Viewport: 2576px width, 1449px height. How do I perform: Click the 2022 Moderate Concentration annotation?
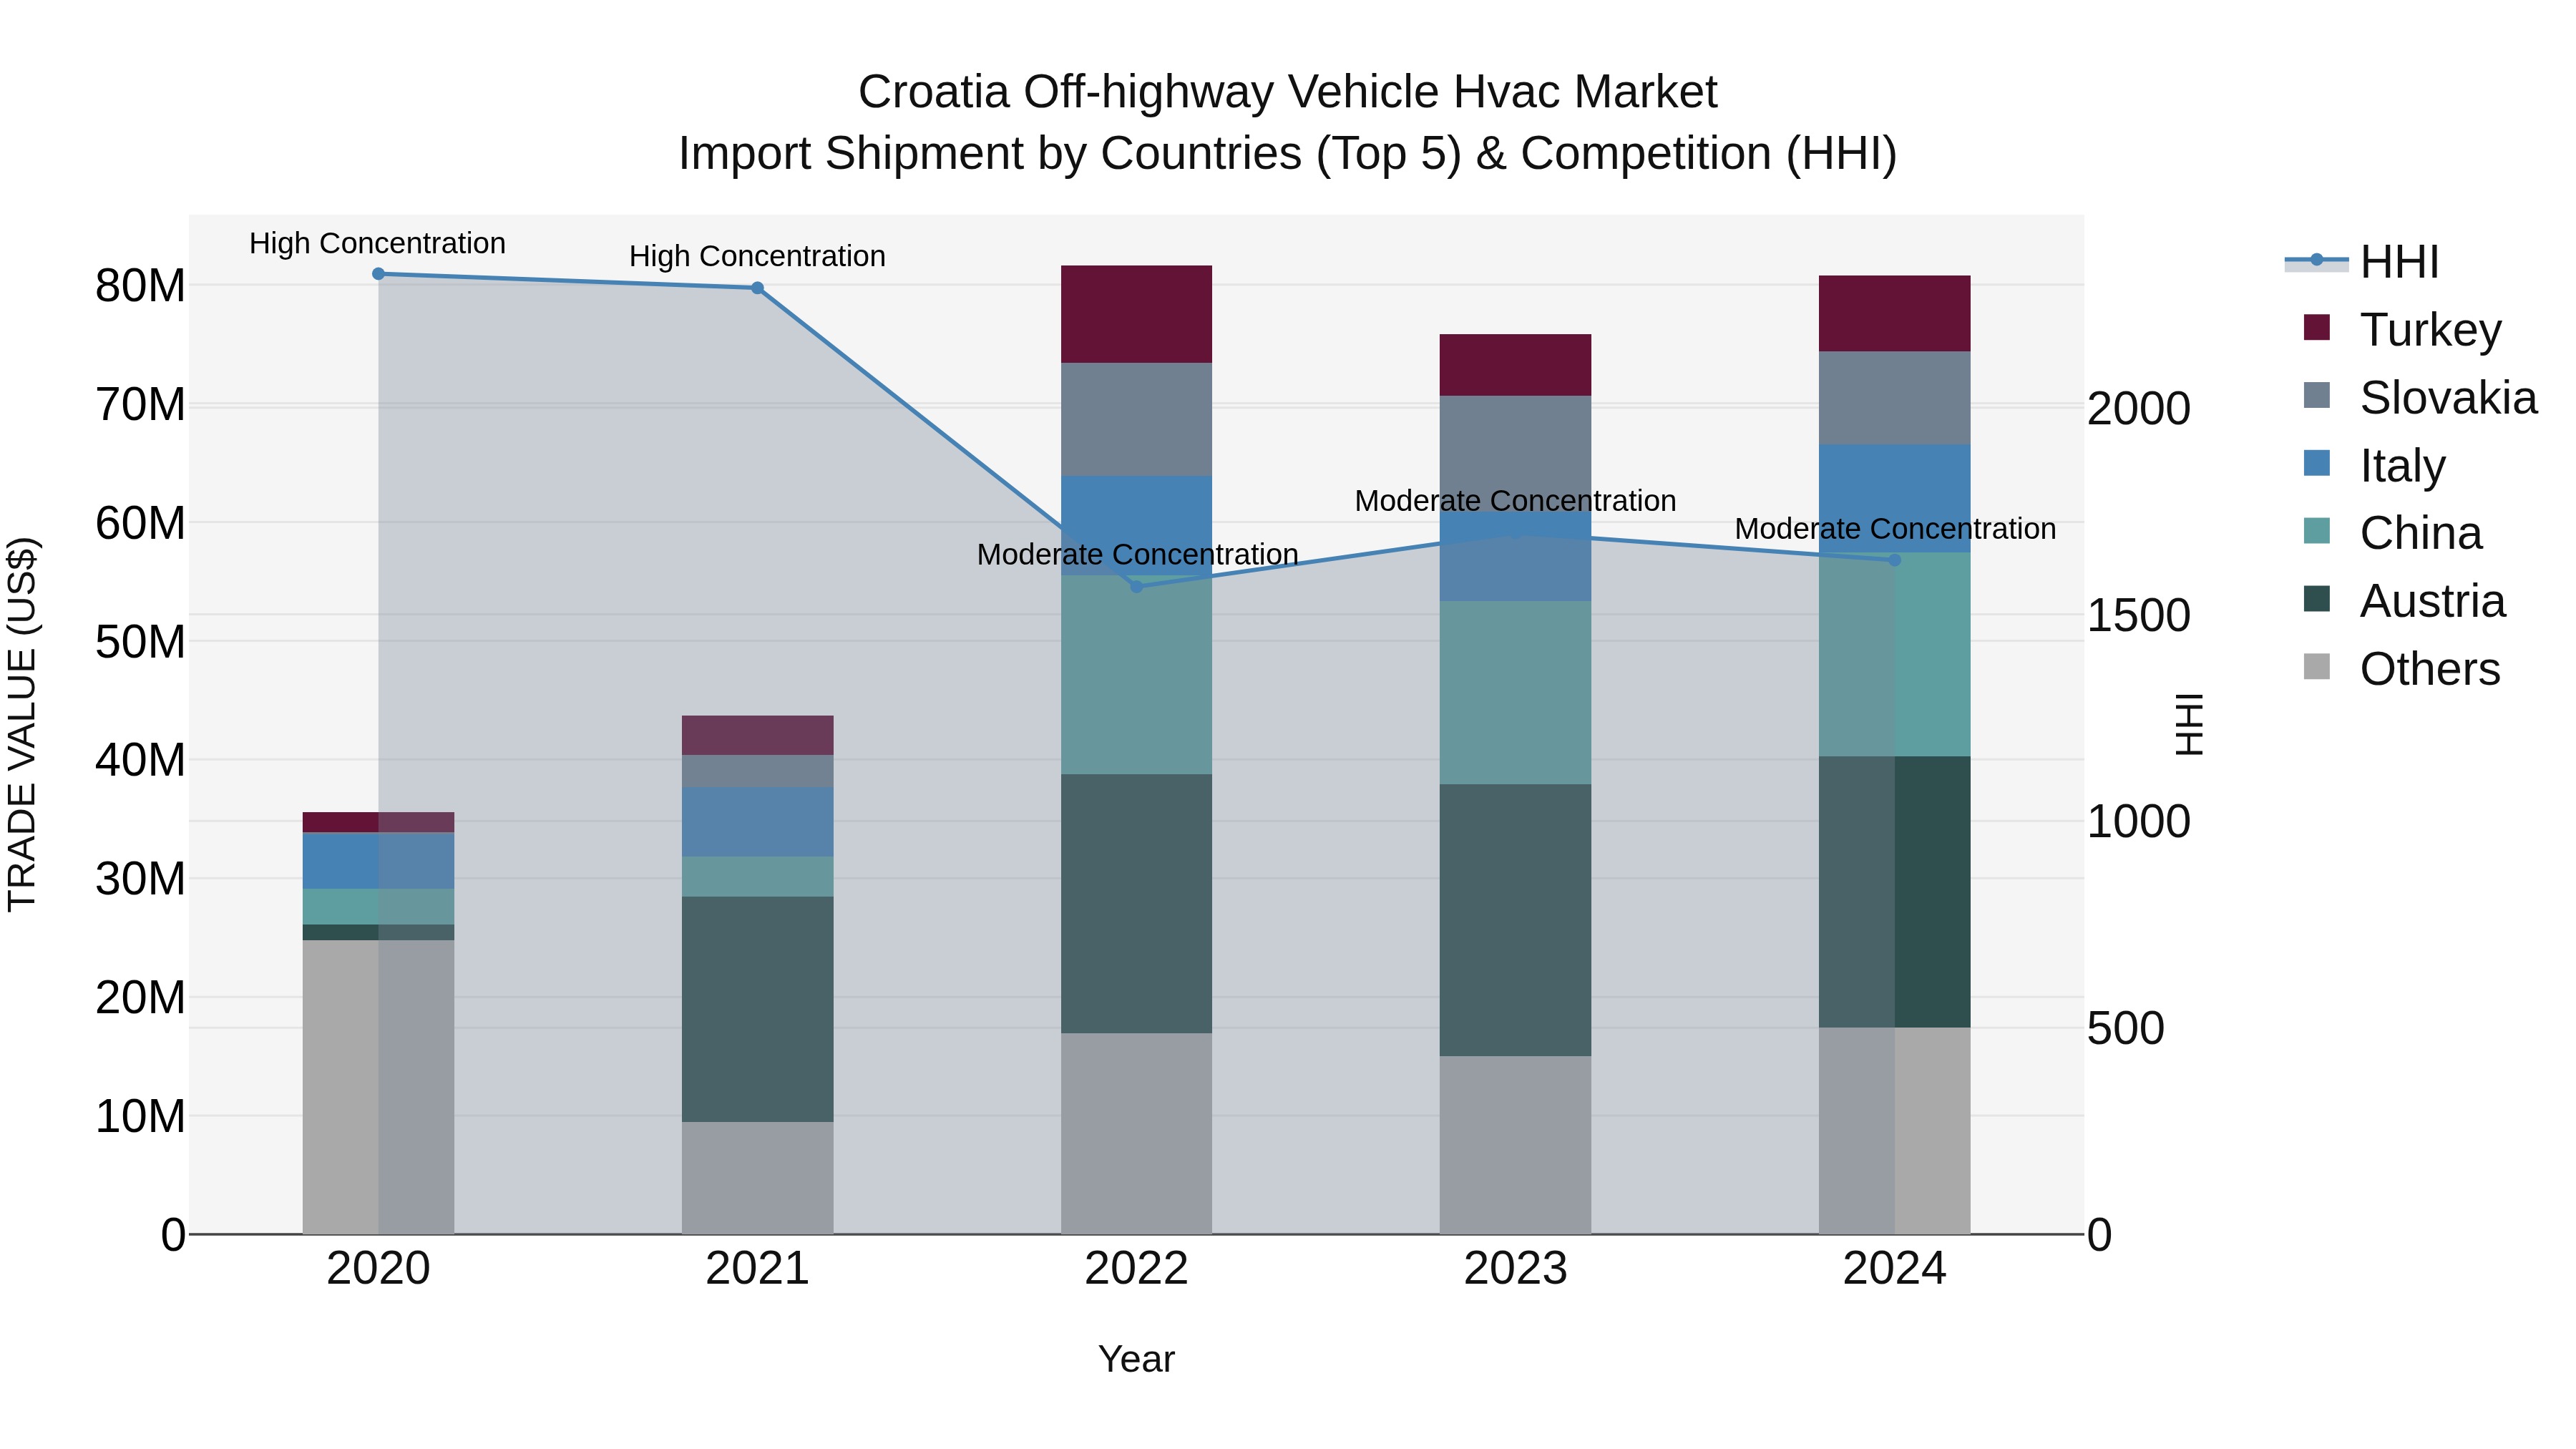tap(1137, 554)
